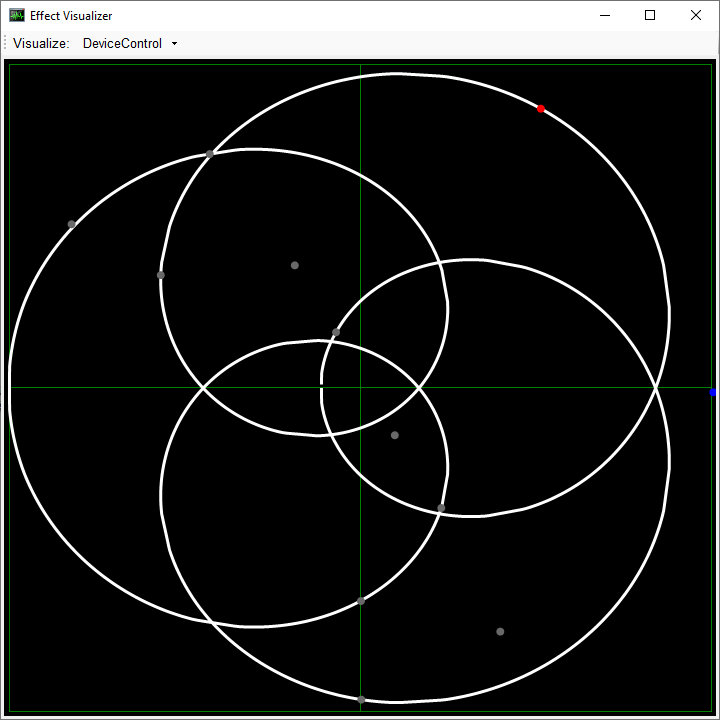Viewport: 720px width, 720px height.
Task: Click the Visualize: label in the toolbar
Action: [41, 44]
